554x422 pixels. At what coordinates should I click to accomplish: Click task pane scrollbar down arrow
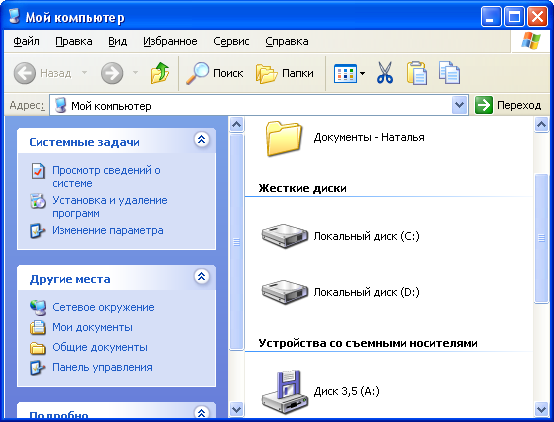point(236,410)
